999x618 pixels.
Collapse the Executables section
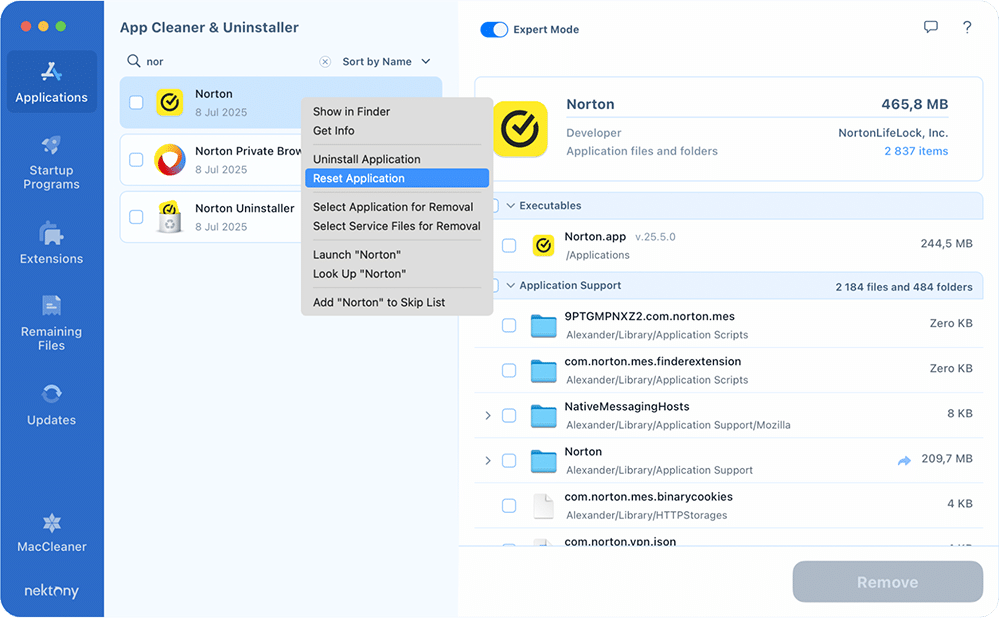pyautogui.click(x=510, y=206)
